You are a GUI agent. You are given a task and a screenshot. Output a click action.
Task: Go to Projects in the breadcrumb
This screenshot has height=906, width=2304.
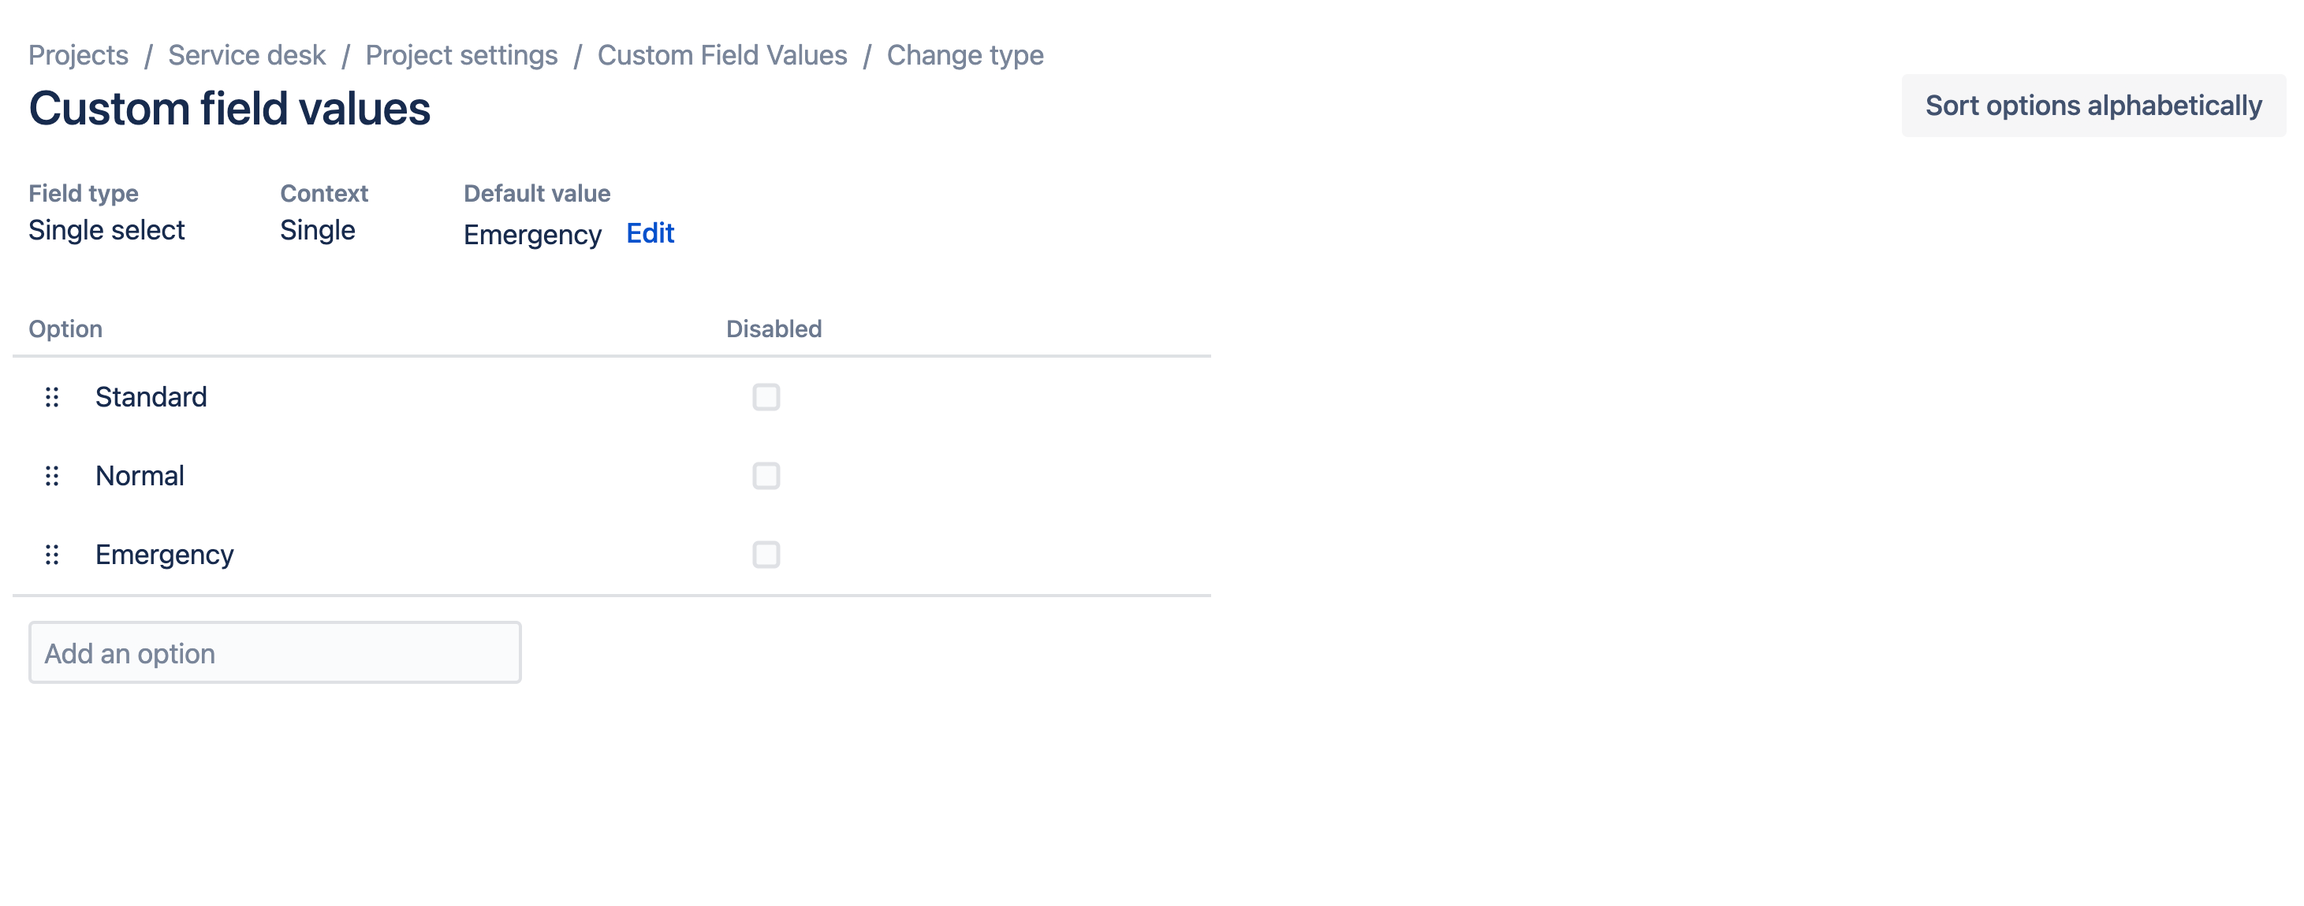point(78,55)
